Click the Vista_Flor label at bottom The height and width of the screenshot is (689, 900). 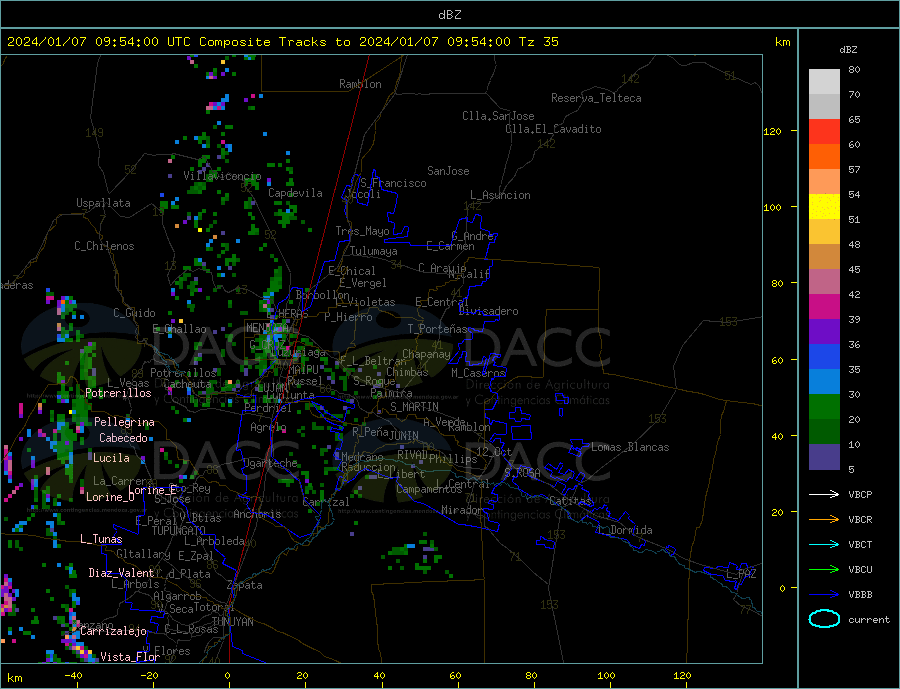tap(130, 657)
